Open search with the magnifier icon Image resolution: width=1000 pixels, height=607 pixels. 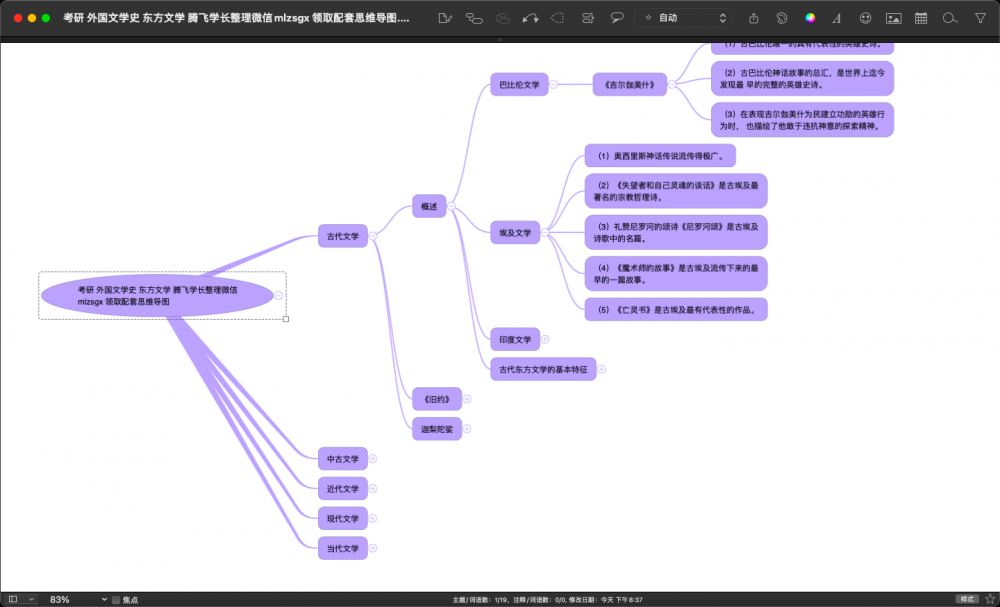click(x=950, y=18)
